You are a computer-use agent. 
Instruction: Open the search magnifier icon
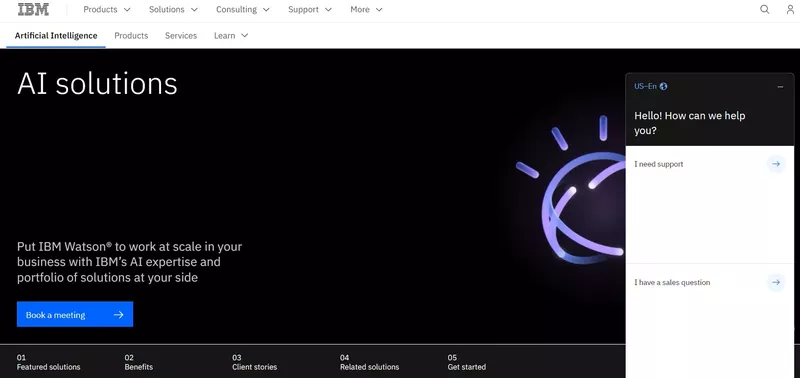(x=764, y=9)
